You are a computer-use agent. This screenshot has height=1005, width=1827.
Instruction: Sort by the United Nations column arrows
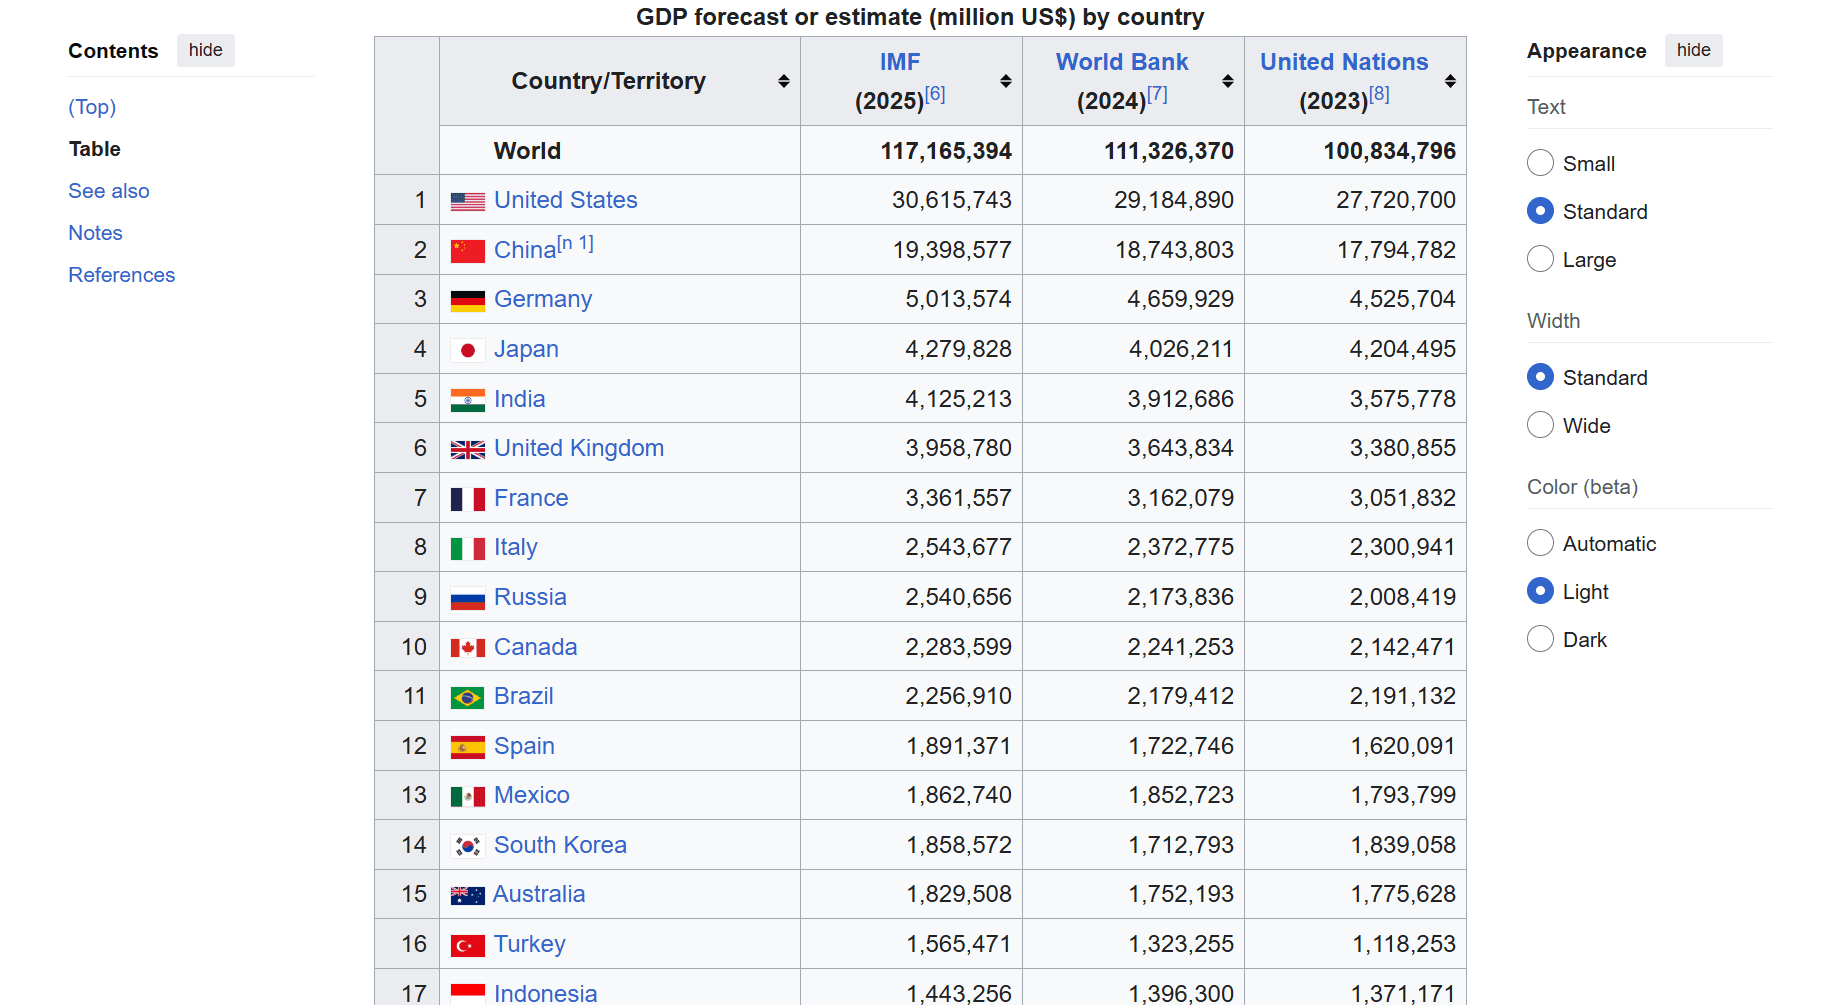click(1450, 81)
